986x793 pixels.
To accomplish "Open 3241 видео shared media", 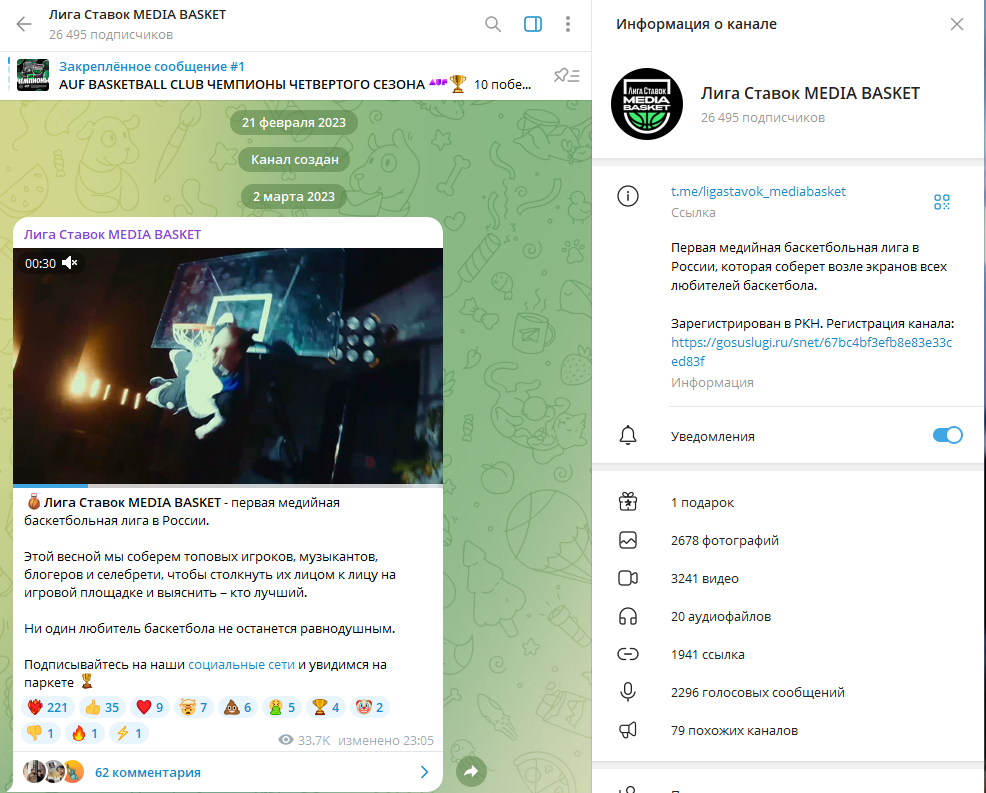I will (789, 579).
